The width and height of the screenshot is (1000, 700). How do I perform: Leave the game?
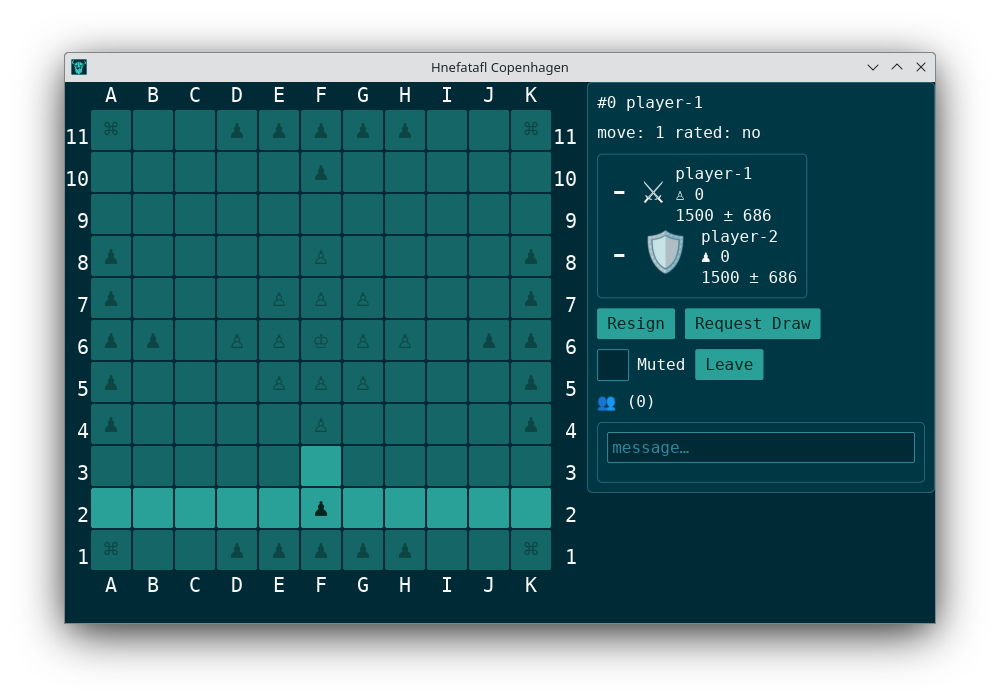(729, 365)
